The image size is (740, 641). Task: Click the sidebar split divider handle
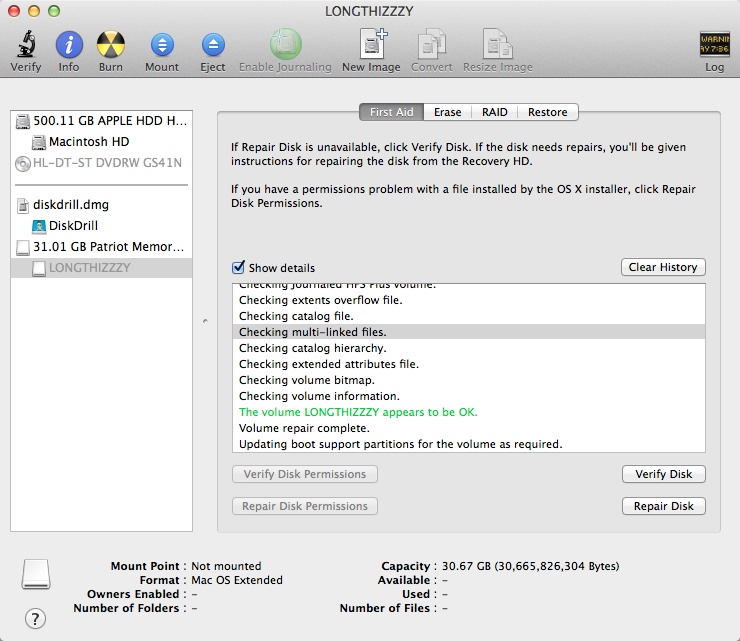pos(205,321)
